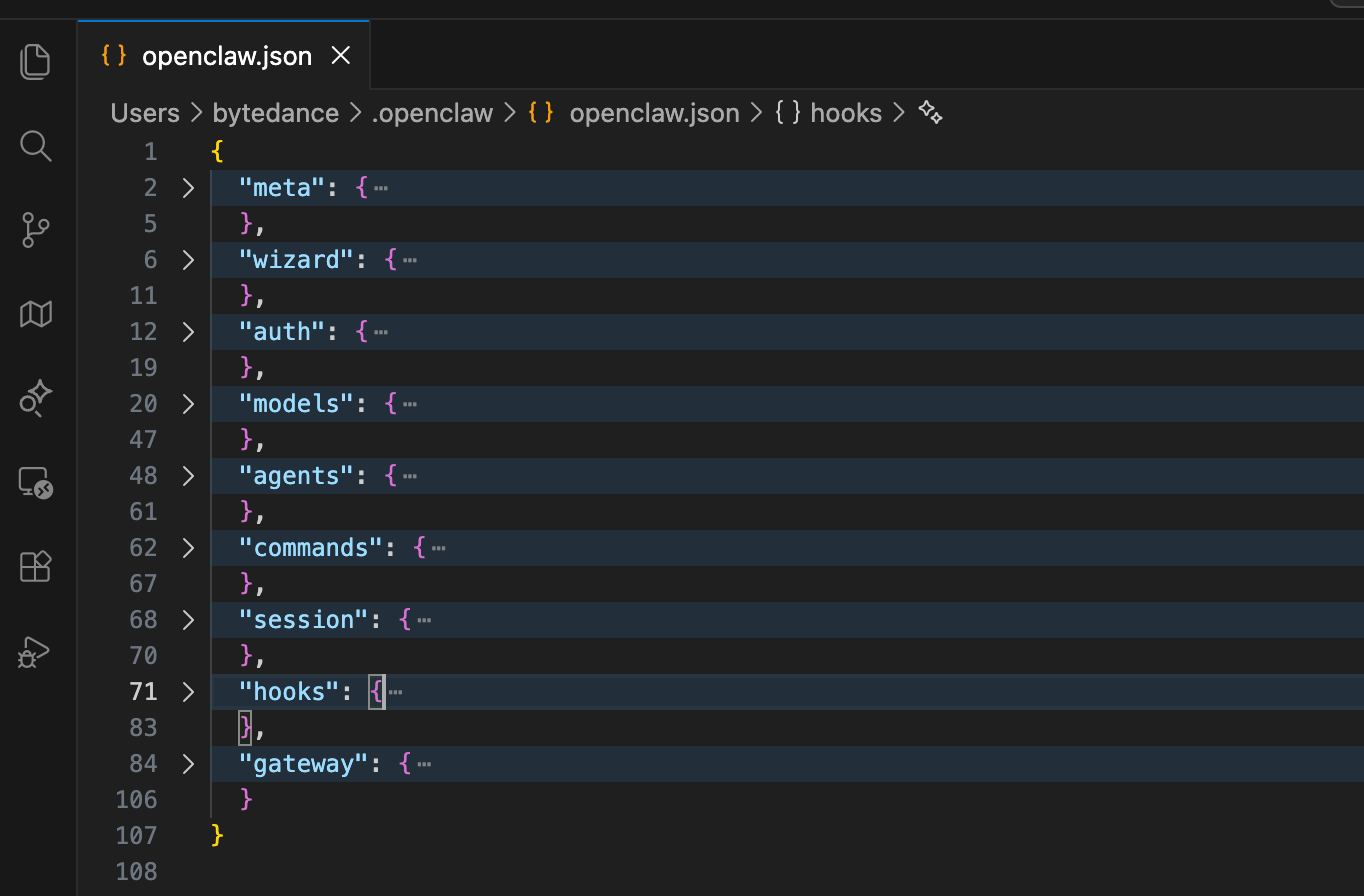Close the openclaw.json tab
This screenshot has width=1364, height=896.
tap(341, 55)
